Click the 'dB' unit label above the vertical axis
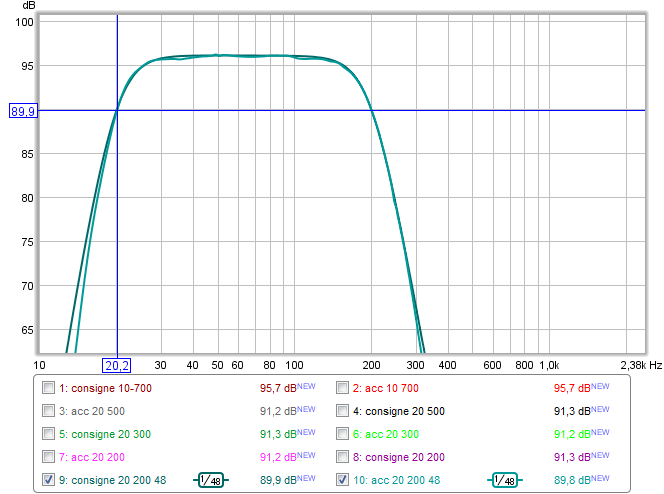Image resolution: width=664 pixels, height=494 pixels. coord(28,7)
